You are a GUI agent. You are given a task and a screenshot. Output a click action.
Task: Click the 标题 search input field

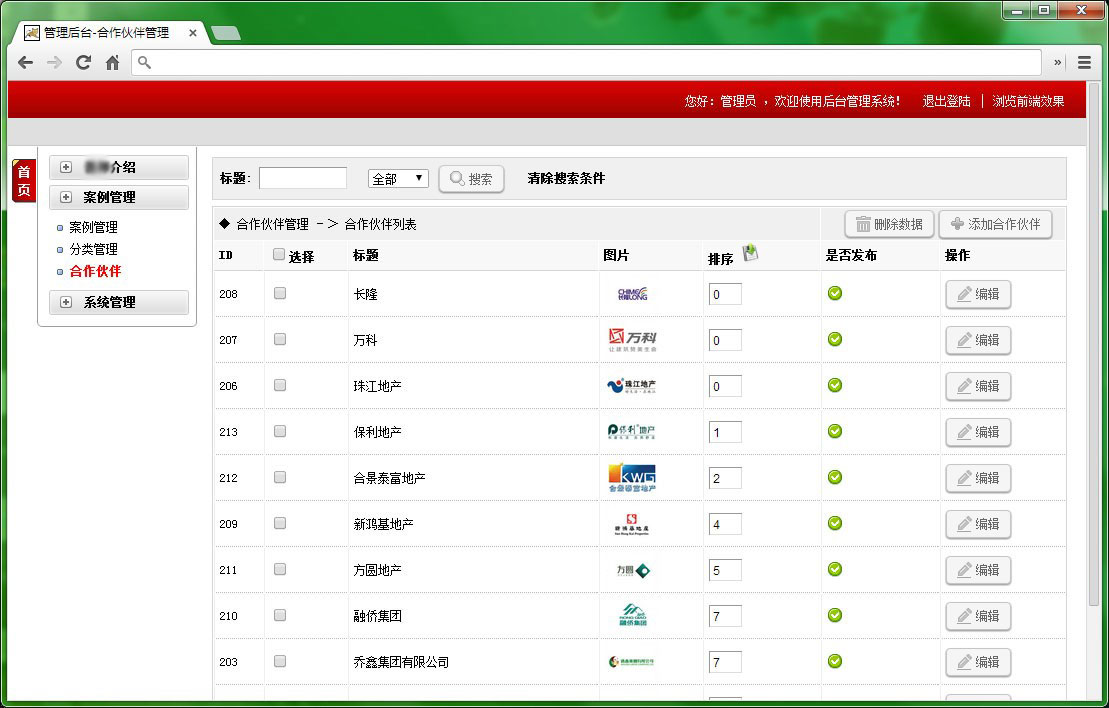pyautogui.click(x=303, y=178)
